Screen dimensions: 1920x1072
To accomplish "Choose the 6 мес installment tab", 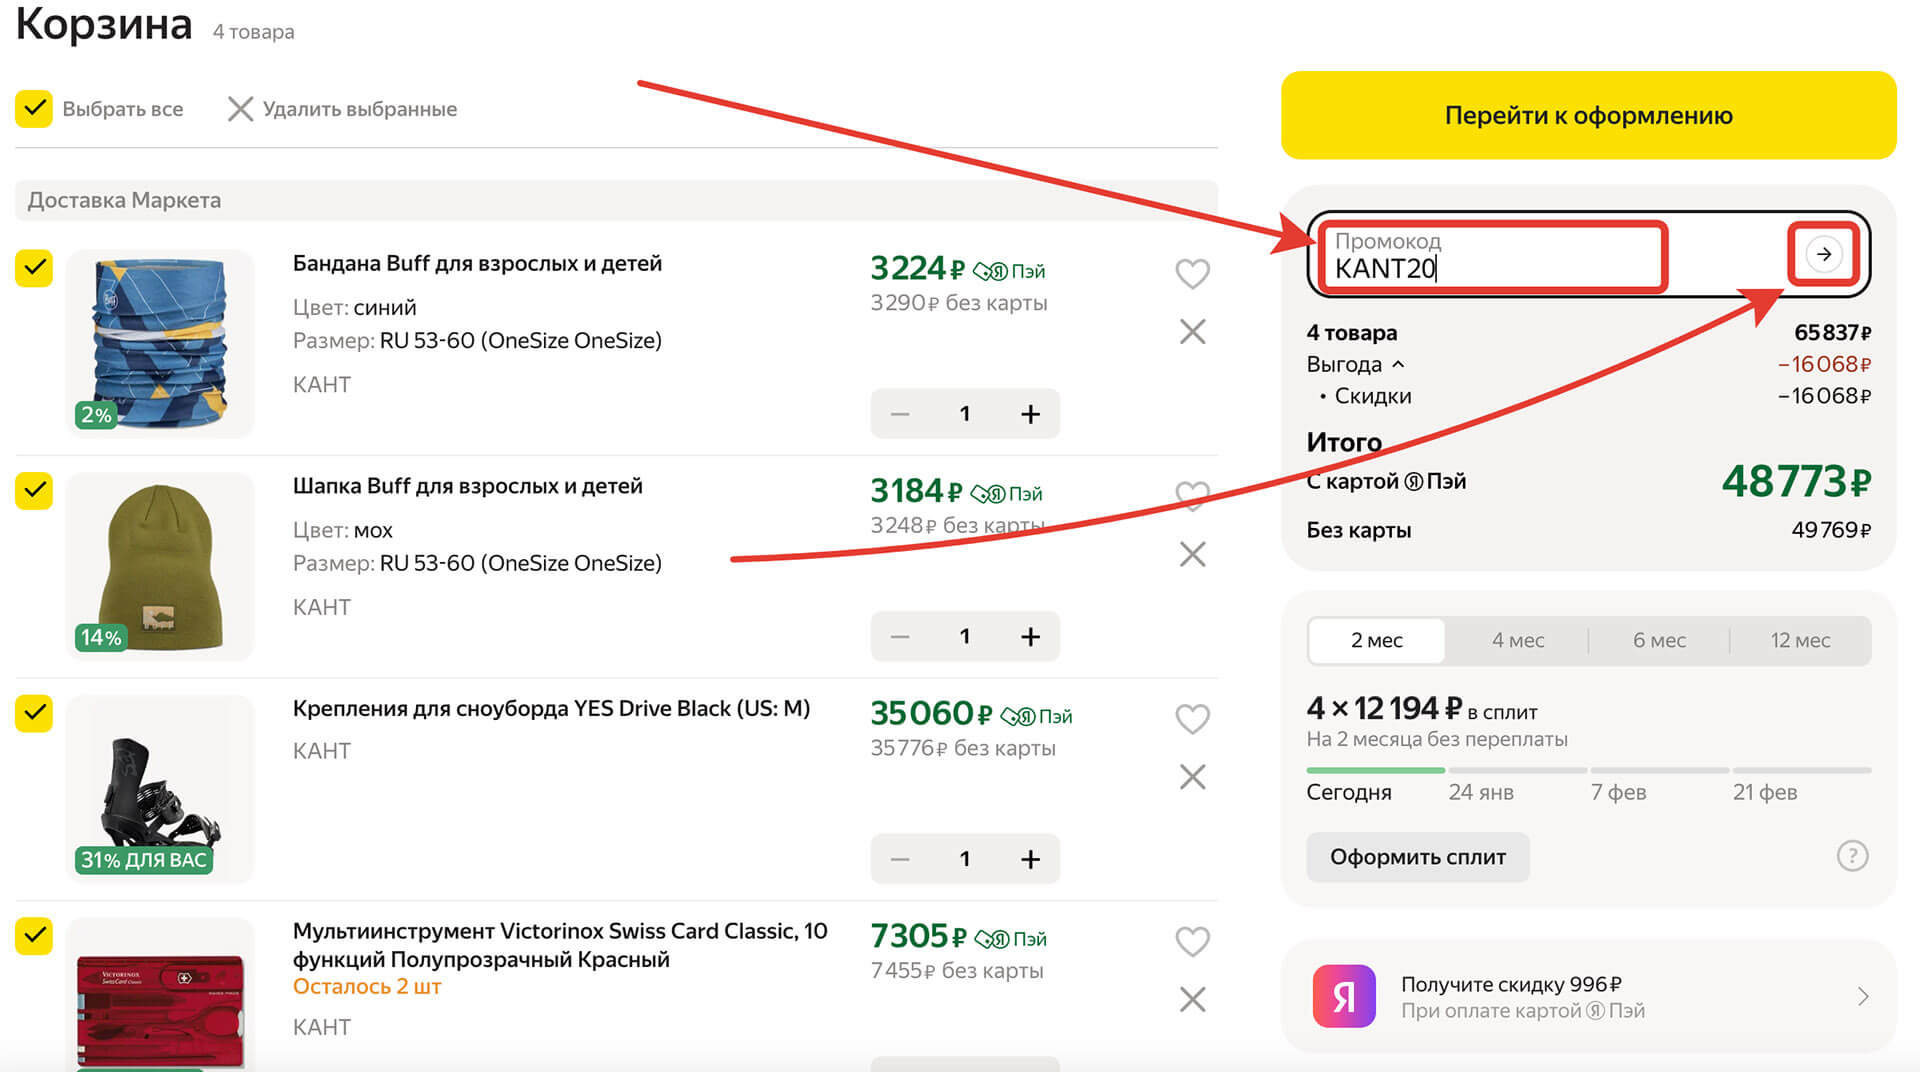I will pyautogui.click(x=1659, y=640).
